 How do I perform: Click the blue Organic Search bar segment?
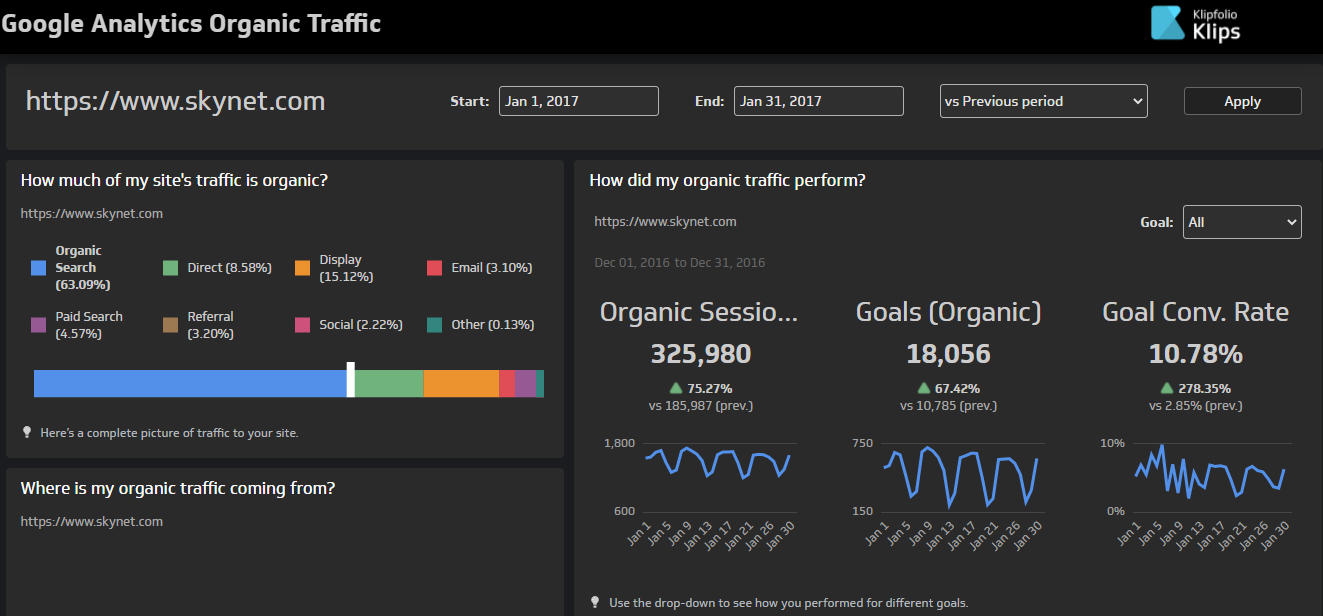pos(190,384)
